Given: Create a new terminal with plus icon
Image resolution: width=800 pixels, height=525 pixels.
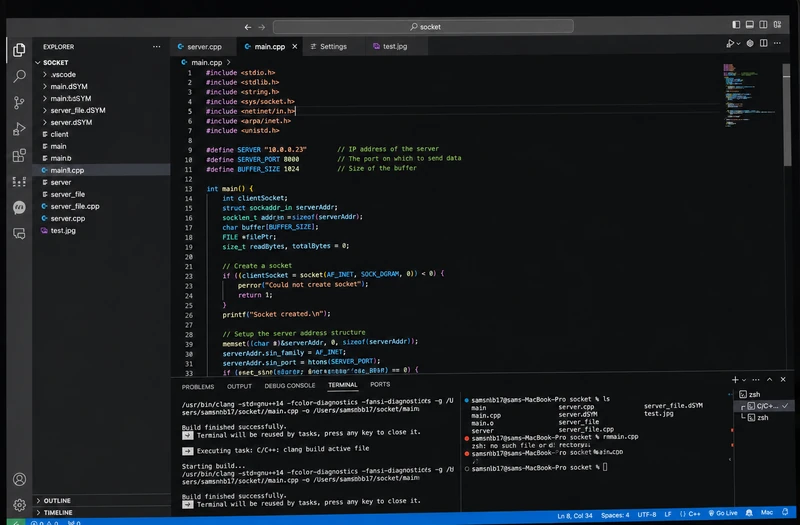Looking at the screenshot, I should click(x=735, y=380).
